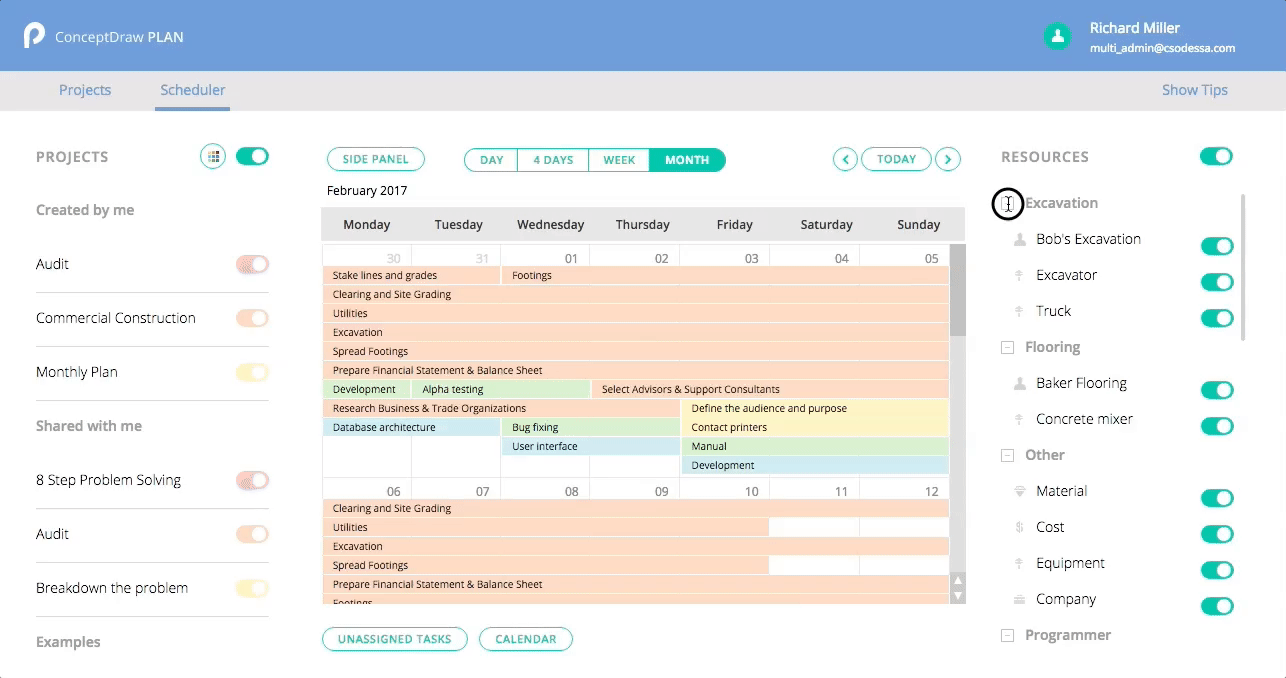Open the projects grid view icon
Screen dimensions: 1286x678
pyautogui.click(x=212, y=156)
